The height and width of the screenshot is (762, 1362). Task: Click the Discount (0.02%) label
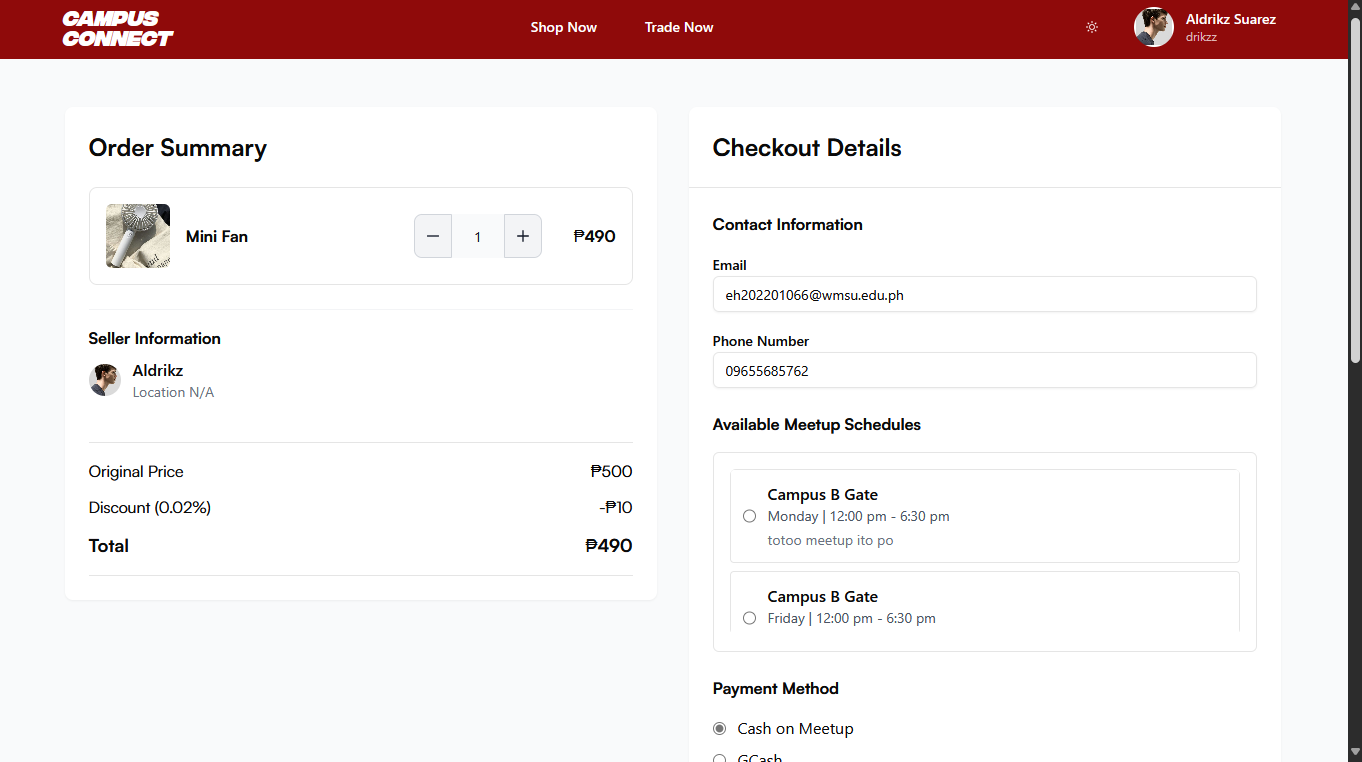tap(150, 507)
